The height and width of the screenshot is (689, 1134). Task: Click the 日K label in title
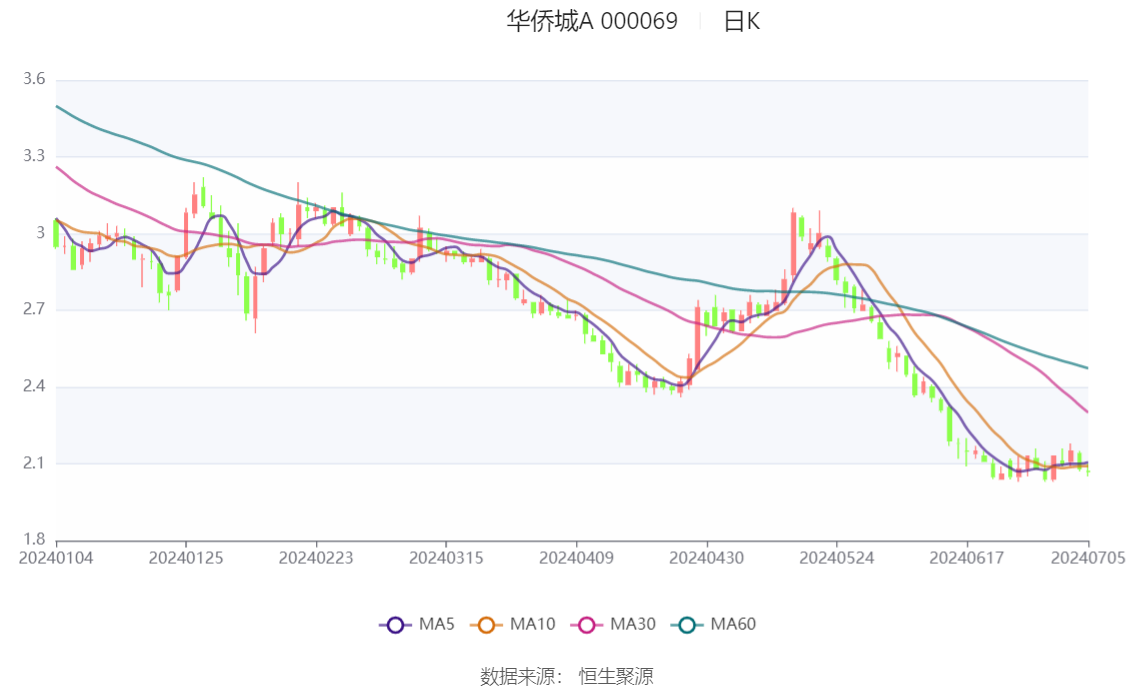[741, 21]
